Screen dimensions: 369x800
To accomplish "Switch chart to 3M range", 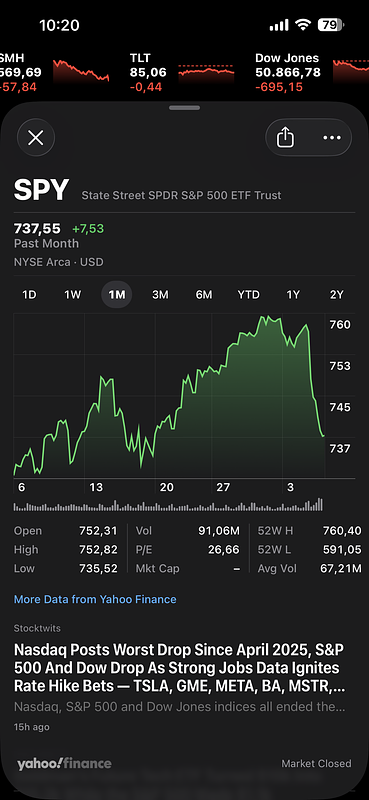I will pos(160,294).
